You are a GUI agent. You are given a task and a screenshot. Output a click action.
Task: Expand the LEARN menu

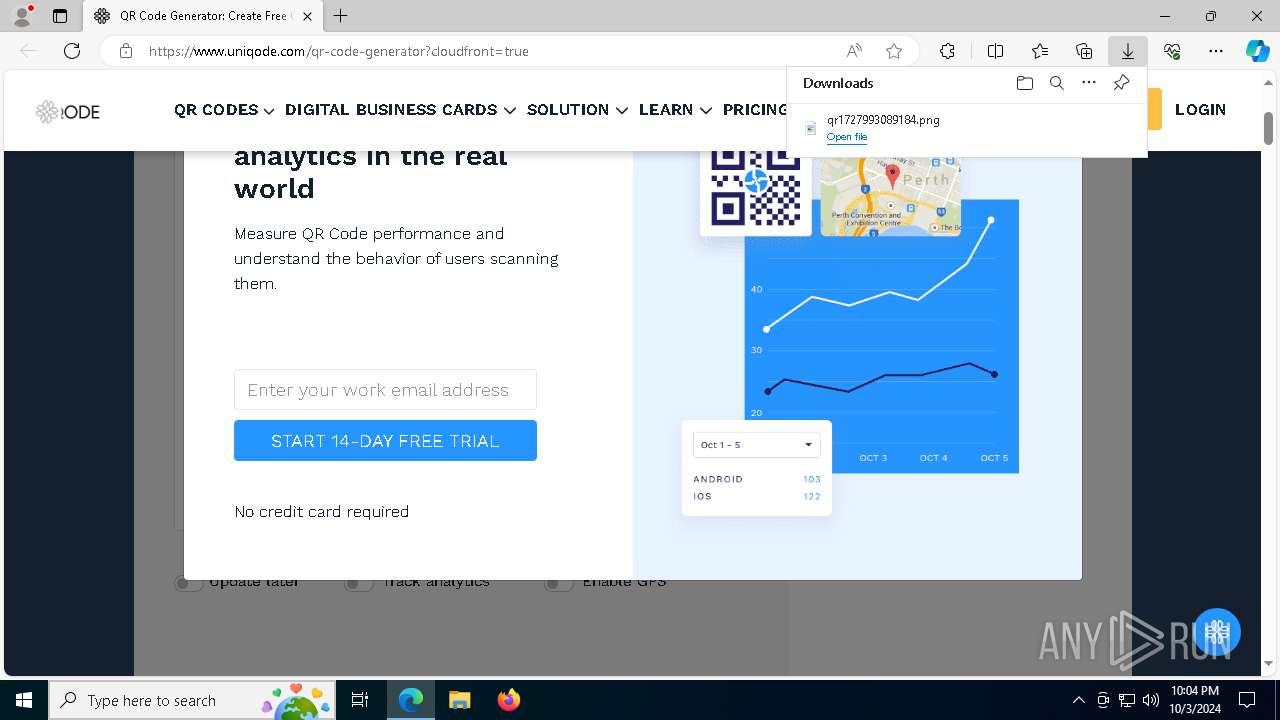pyautogui.click(x=675, y=110)
